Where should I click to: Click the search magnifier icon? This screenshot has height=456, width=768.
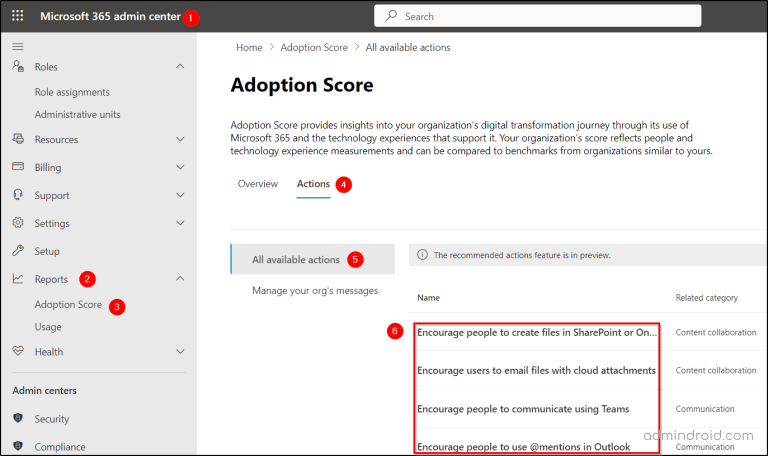[x=391, y=16]
